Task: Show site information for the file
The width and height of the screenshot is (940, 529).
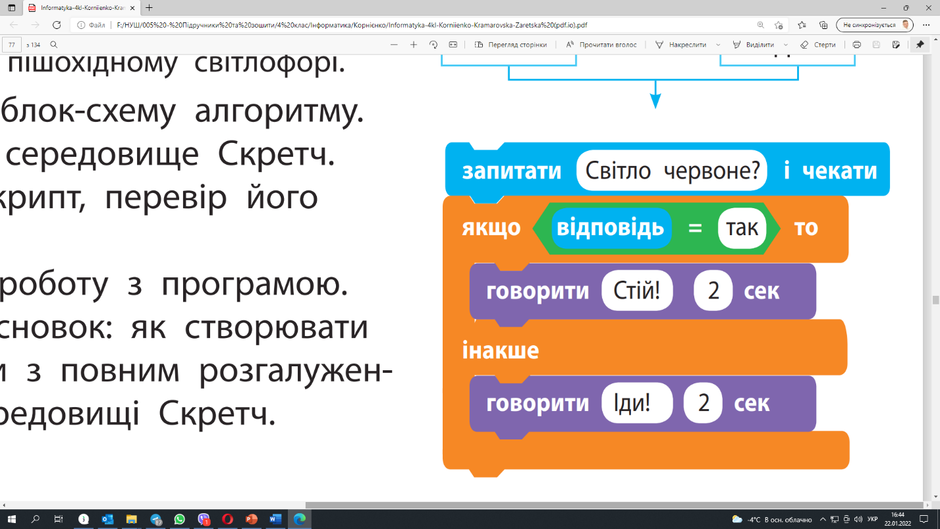Action: tap(91, 25)
